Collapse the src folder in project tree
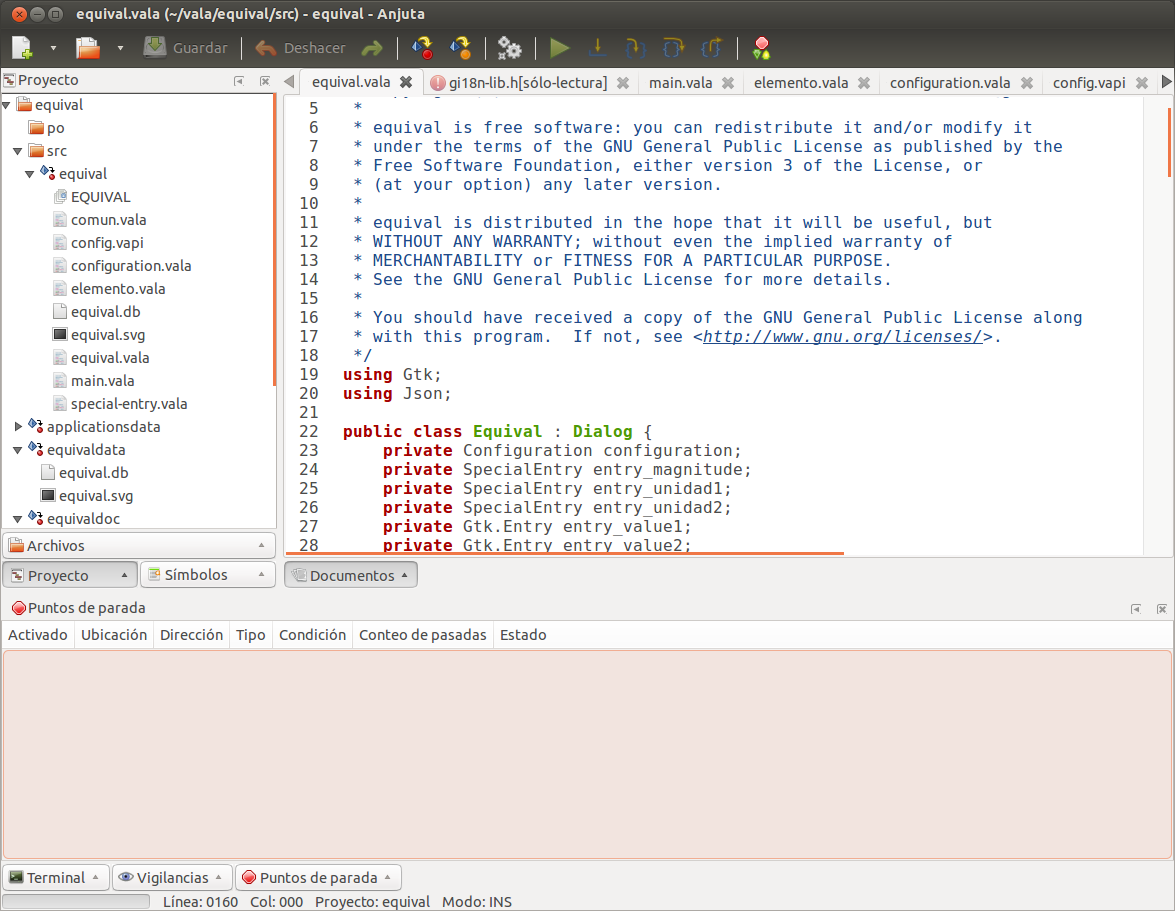Viewport: 1175px width, 911px height. coord(18,151)
